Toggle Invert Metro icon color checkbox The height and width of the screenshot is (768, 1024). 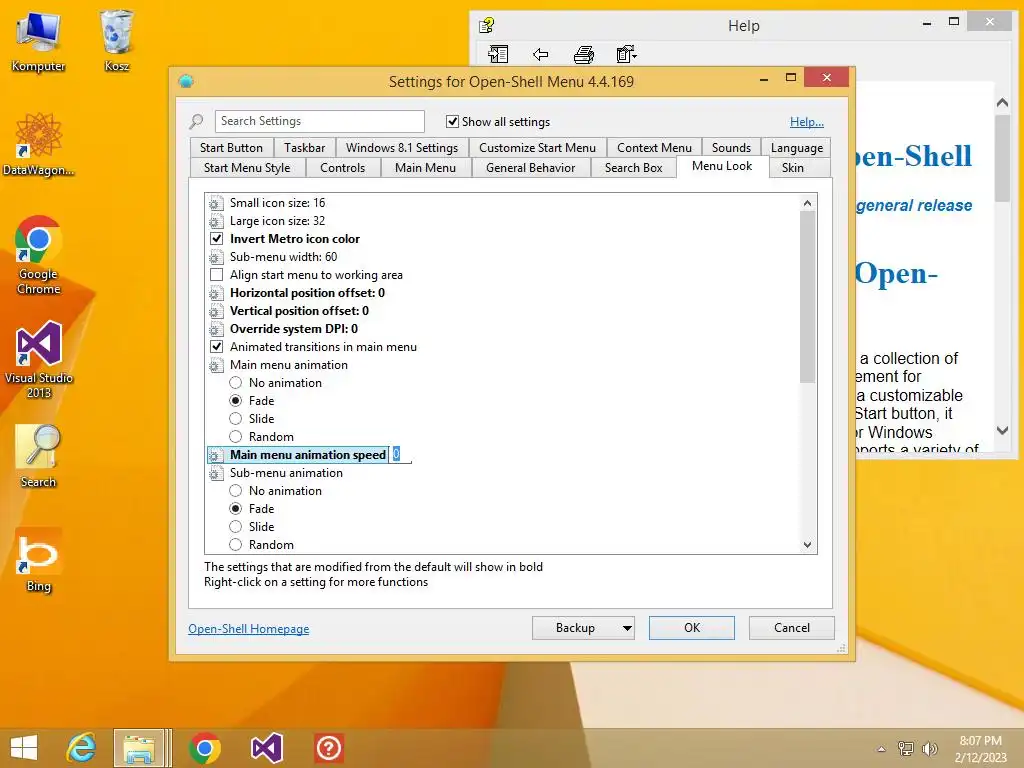click(x=216, y=239)
